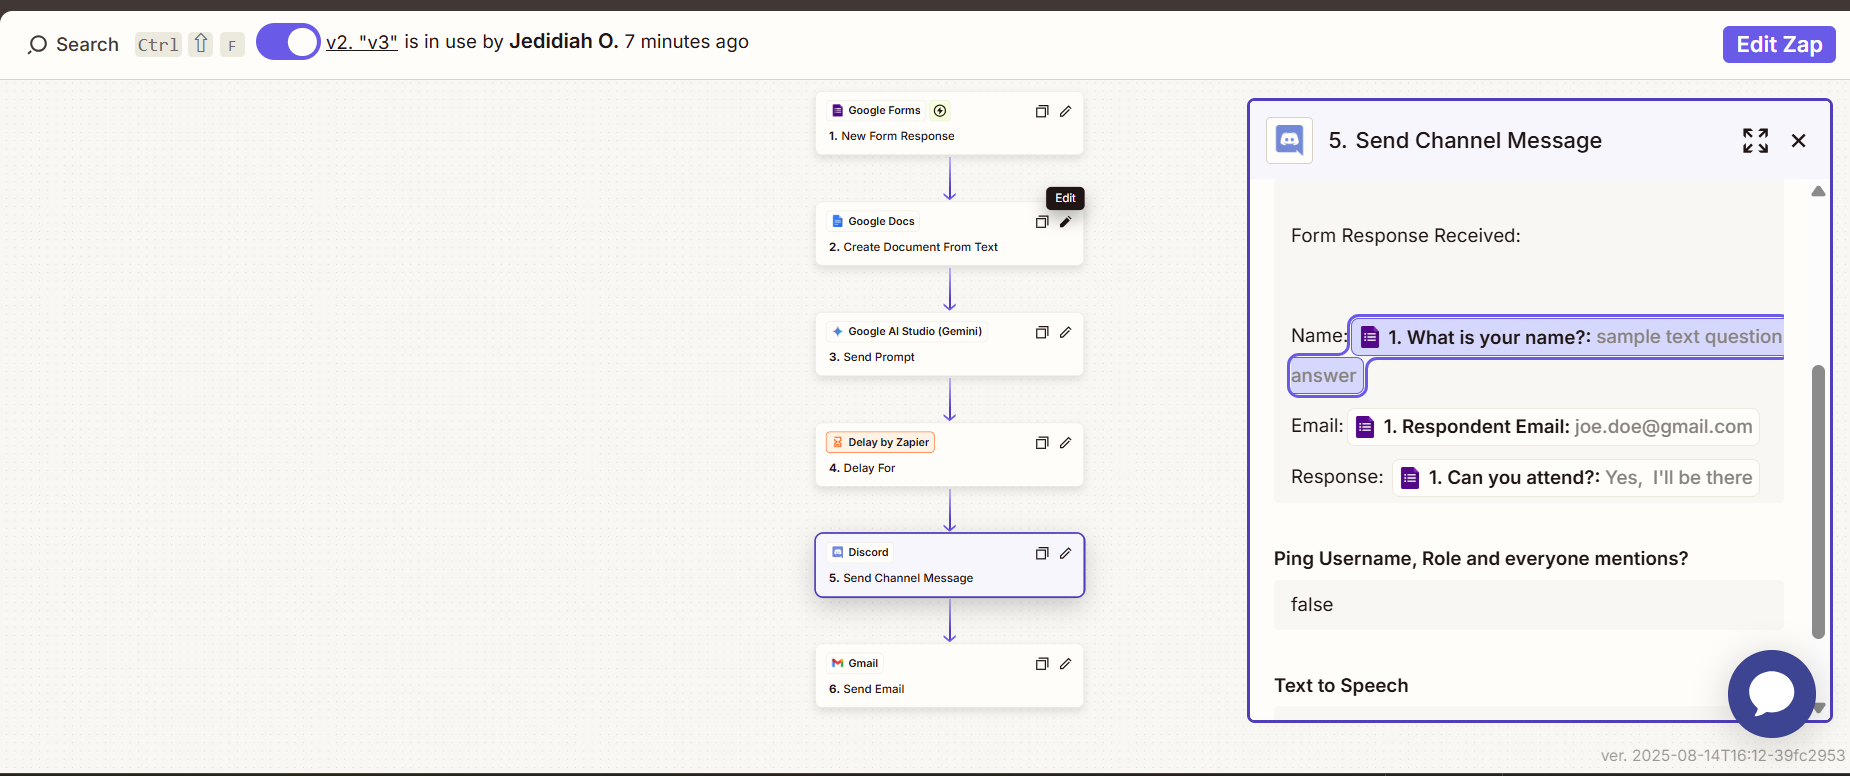Click the 'Google AI Studio (Gemini)' label

(915, 332)
